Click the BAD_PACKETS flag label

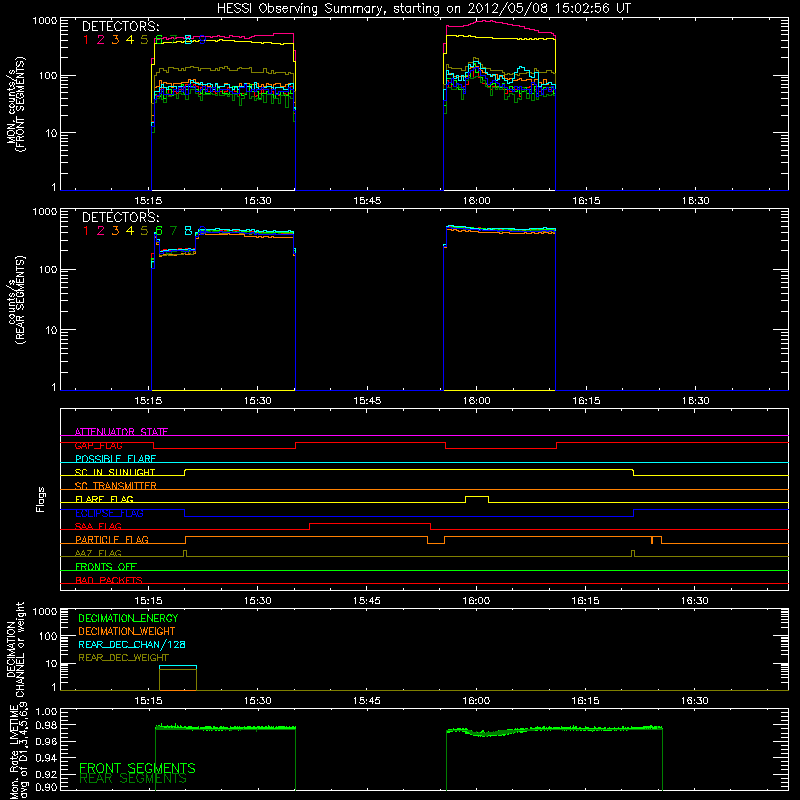[109, 580]
